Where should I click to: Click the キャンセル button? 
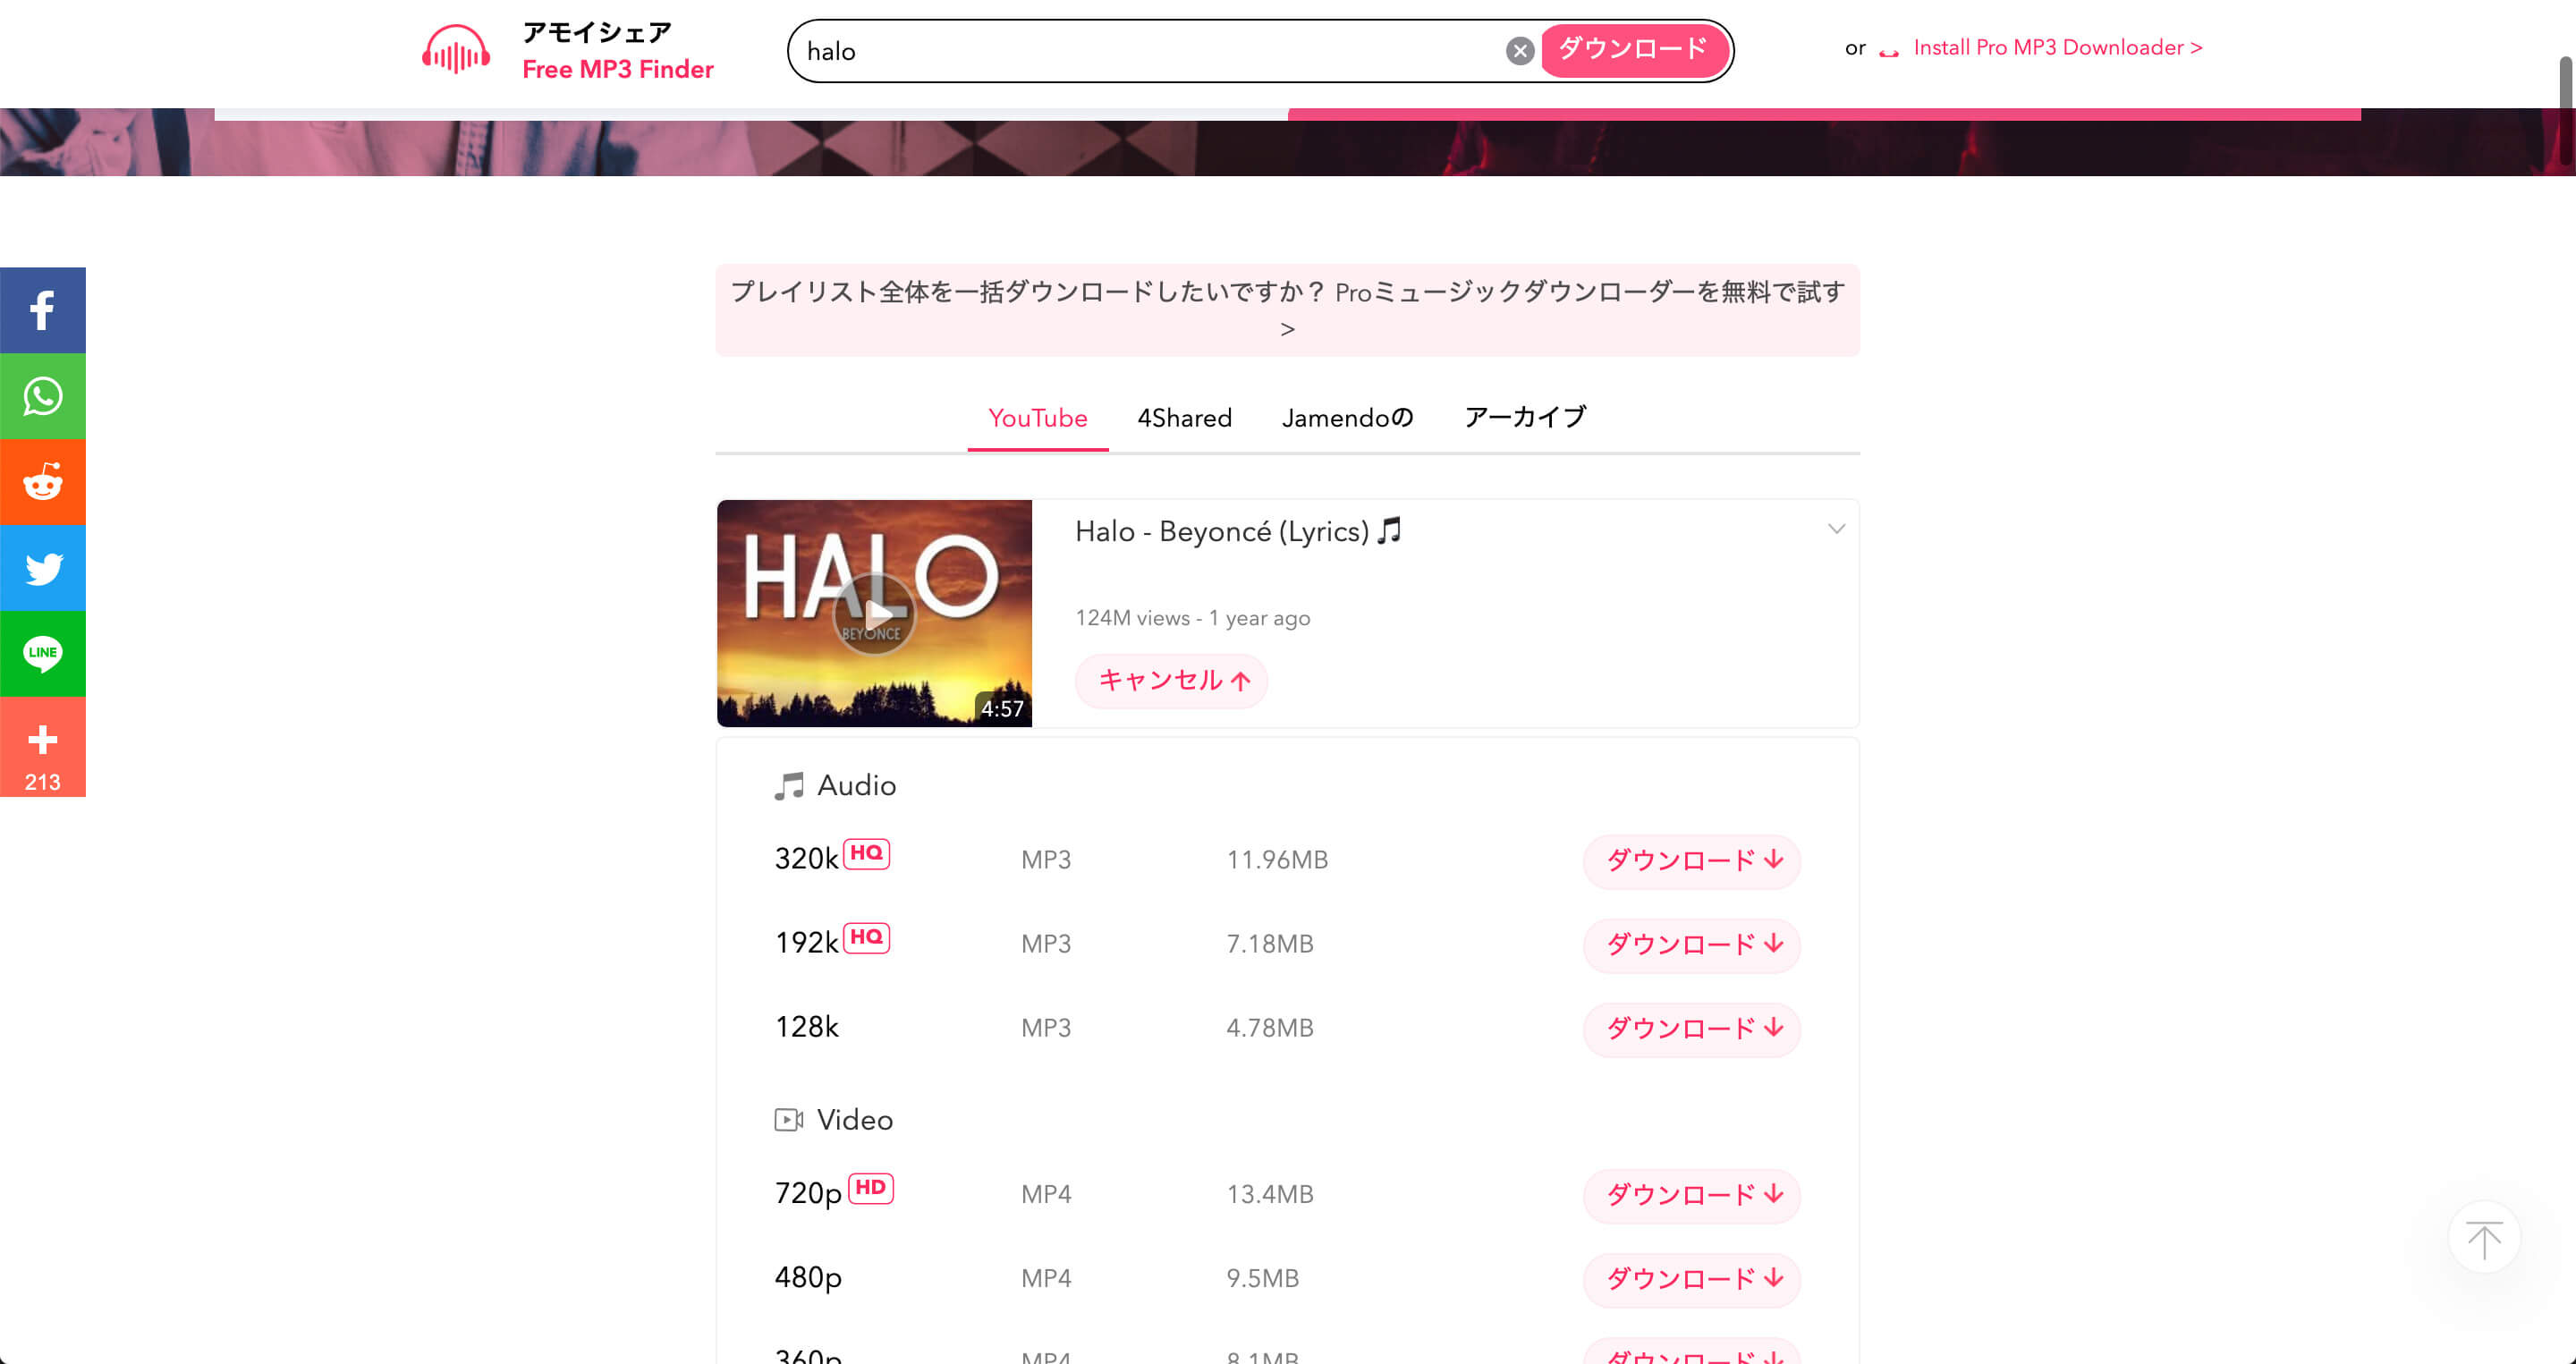tap(1171, 681)
